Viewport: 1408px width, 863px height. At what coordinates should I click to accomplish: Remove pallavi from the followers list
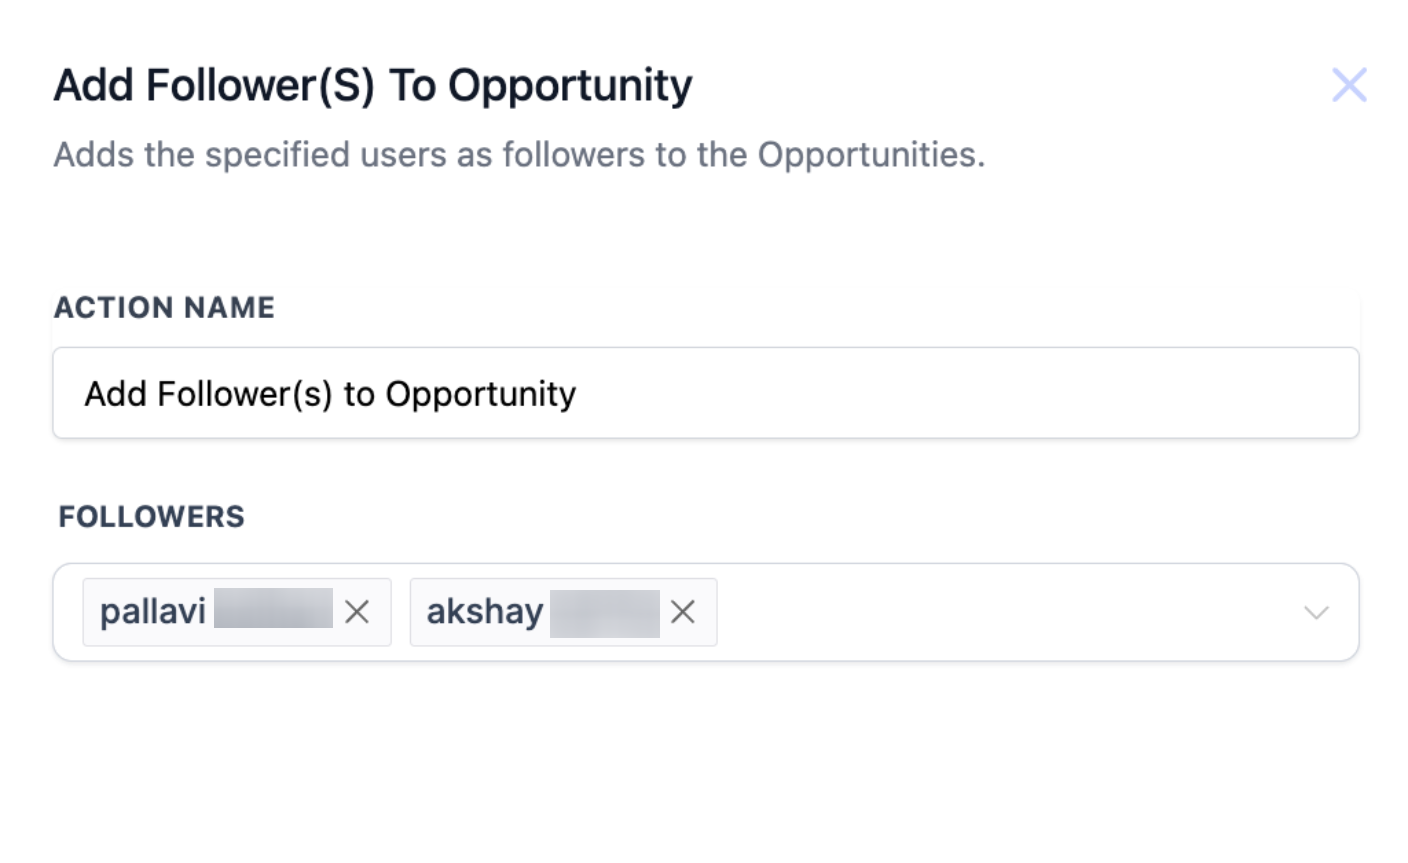point(357,612)
